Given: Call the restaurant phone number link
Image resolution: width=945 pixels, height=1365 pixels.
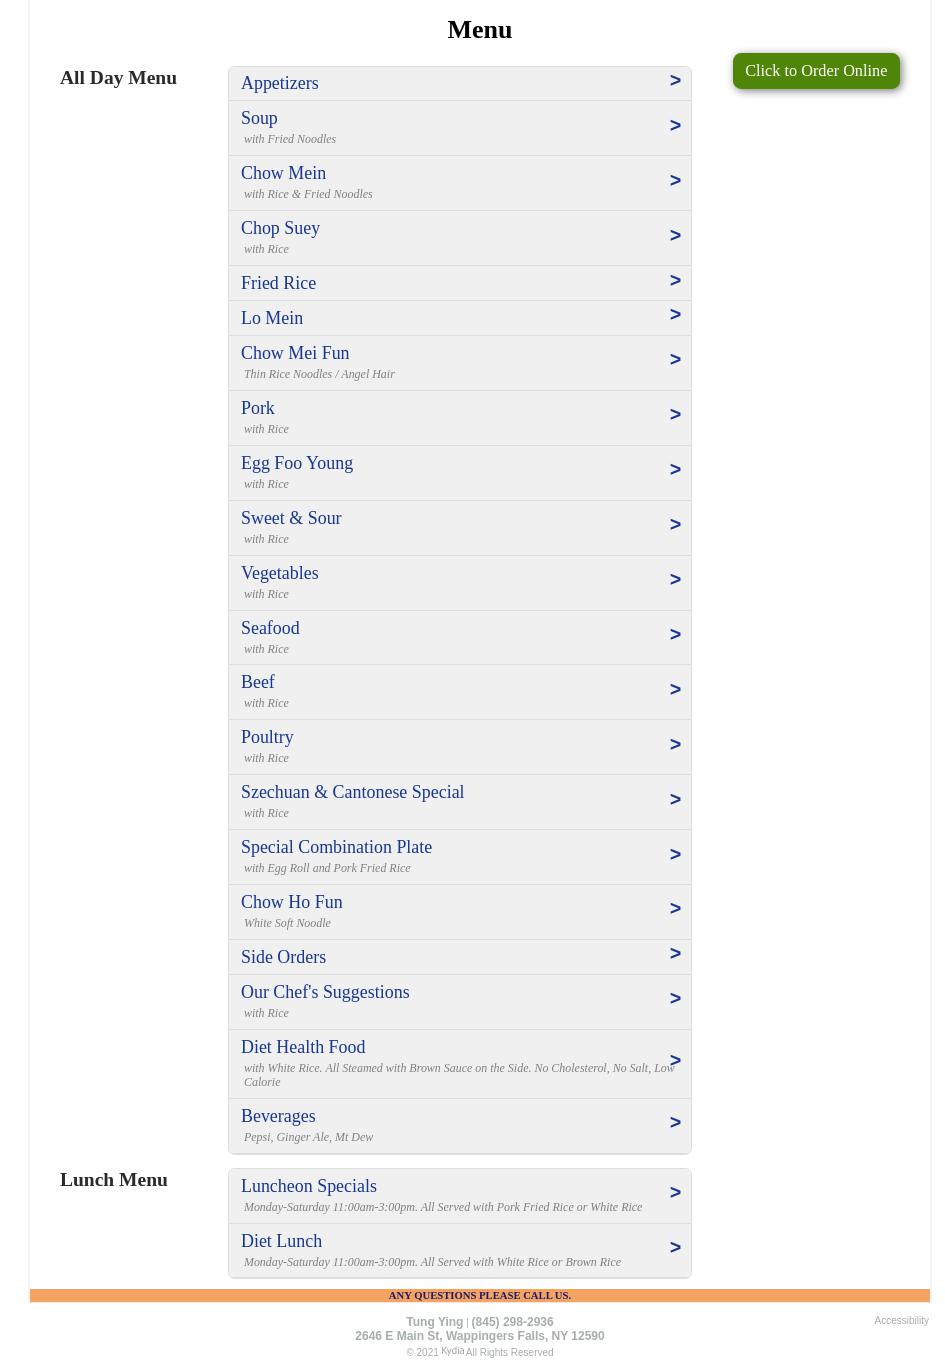Looking at the screenshot, I should pos(512,1322).
